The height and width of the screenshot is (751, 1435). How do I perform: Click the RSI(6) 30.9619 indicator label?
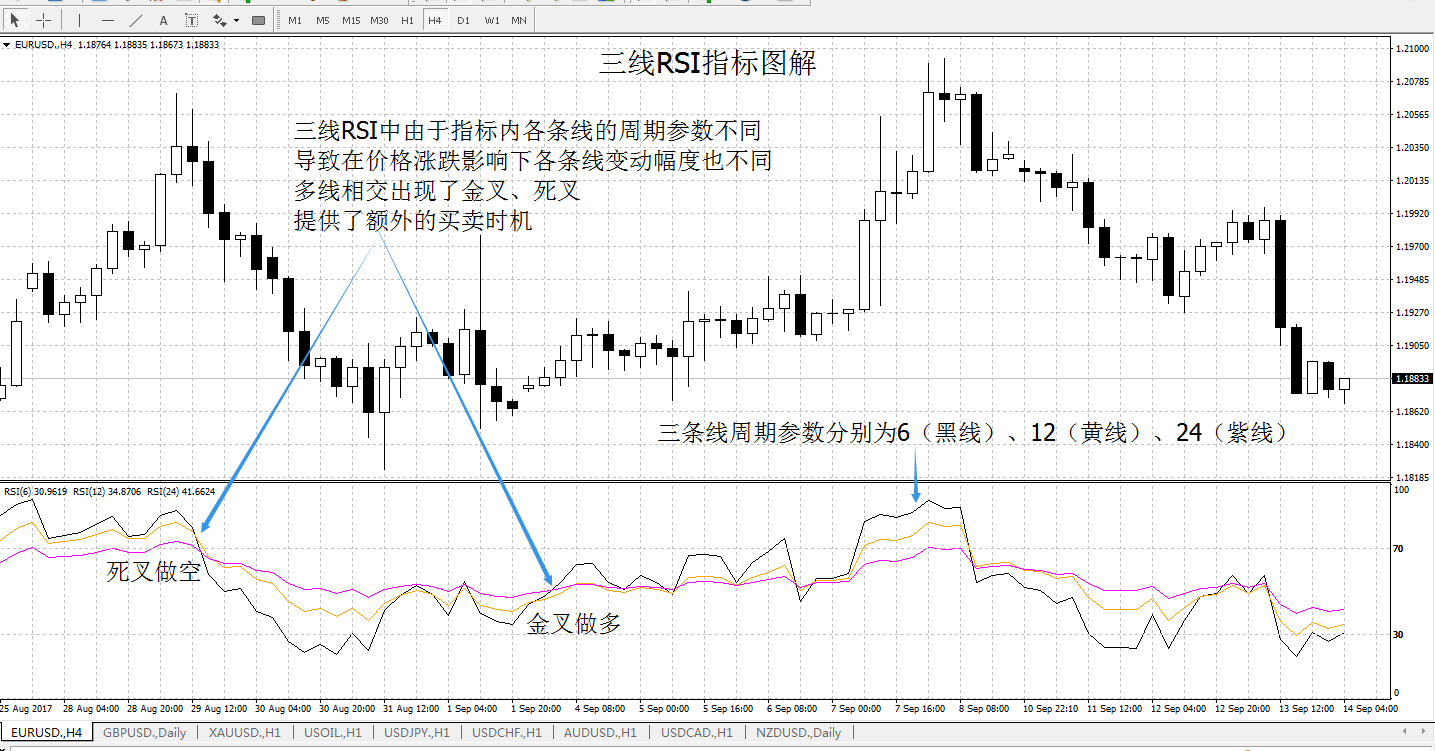pyautogui.click(x=35, y=492)
